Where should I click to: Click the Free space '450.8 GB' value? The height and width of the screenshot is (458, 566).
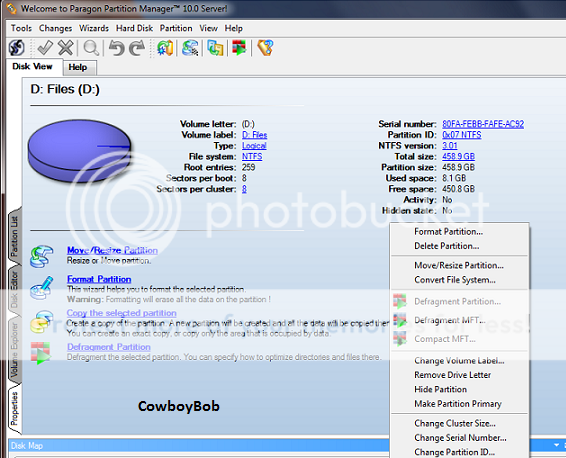[458, 189]
